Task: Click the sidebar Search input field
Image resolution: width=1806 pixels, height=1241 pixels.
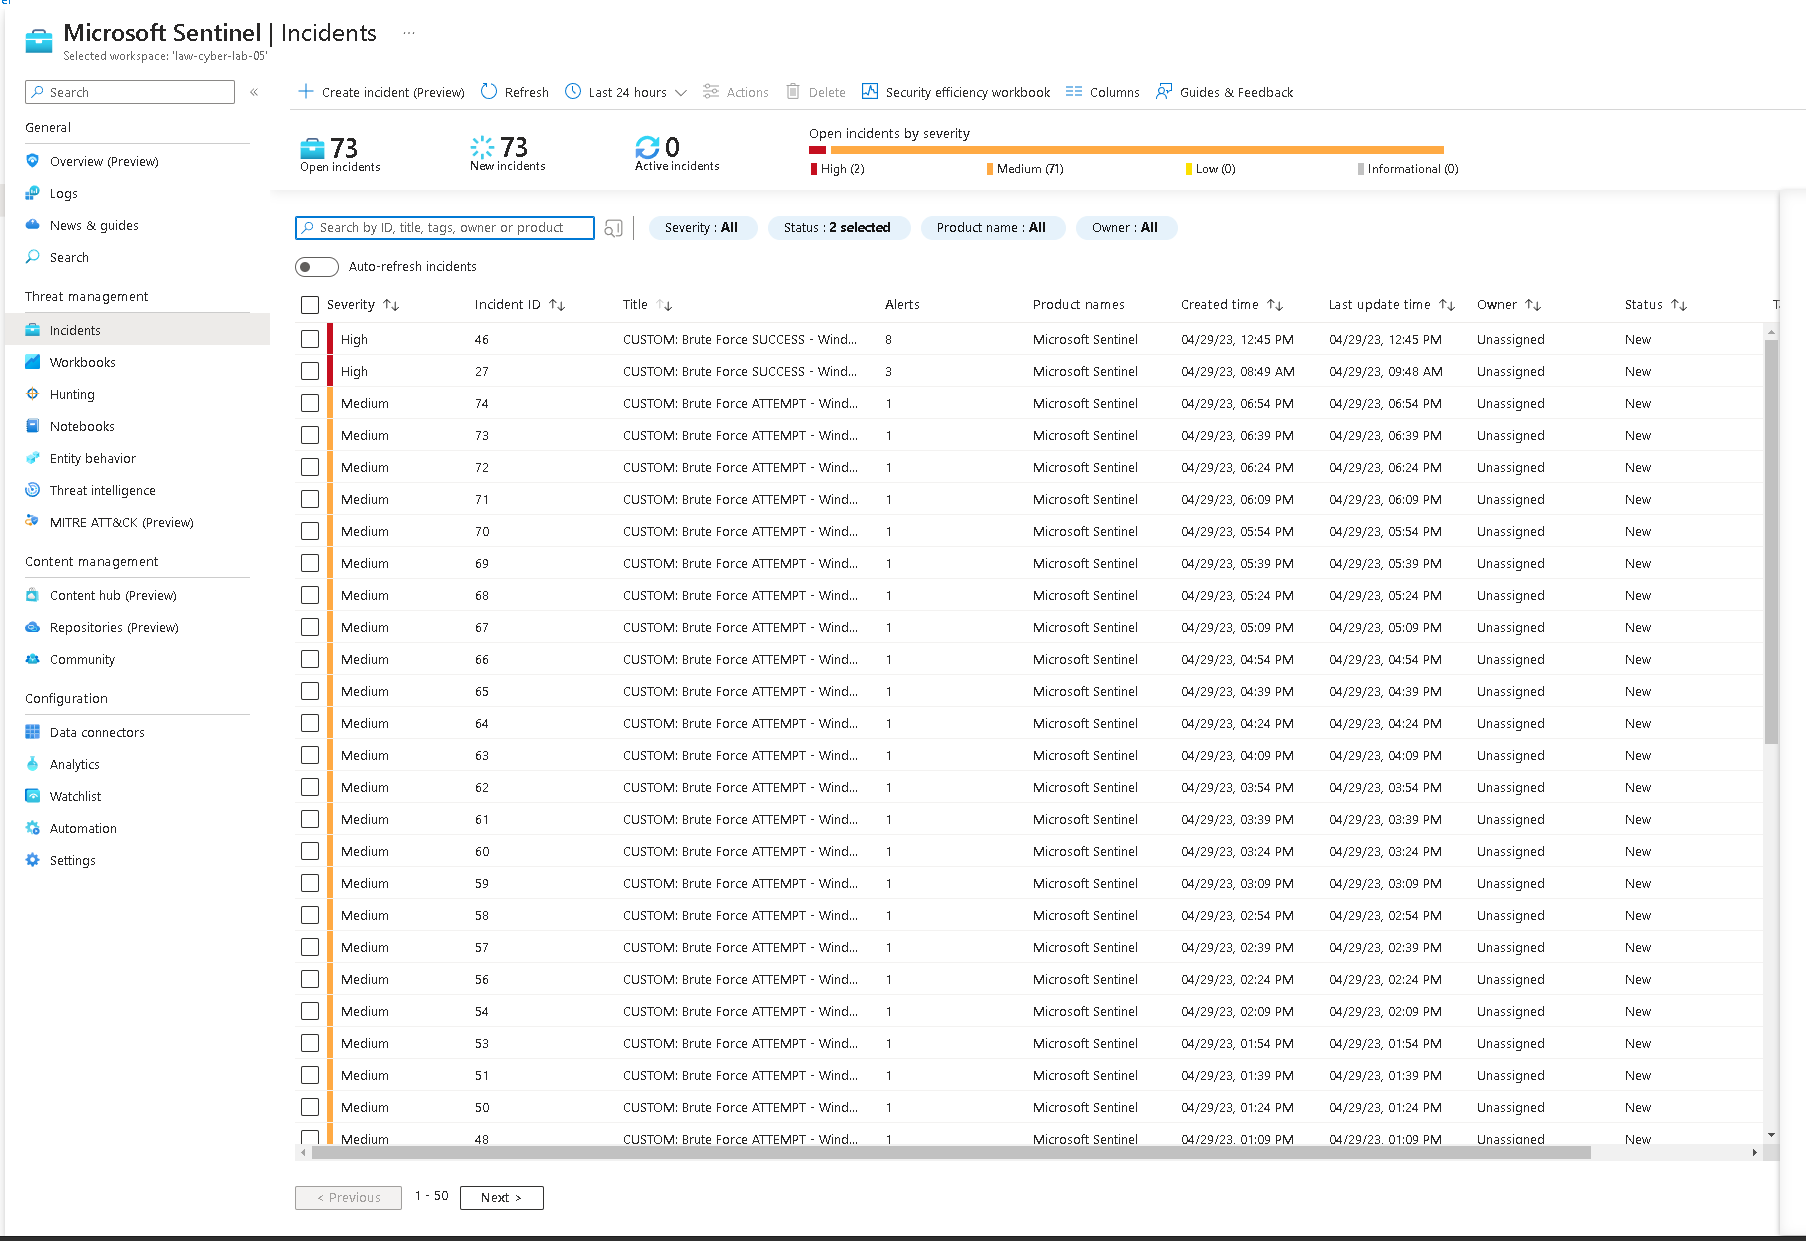Action: pyautogui.click(x=130, y=92)
